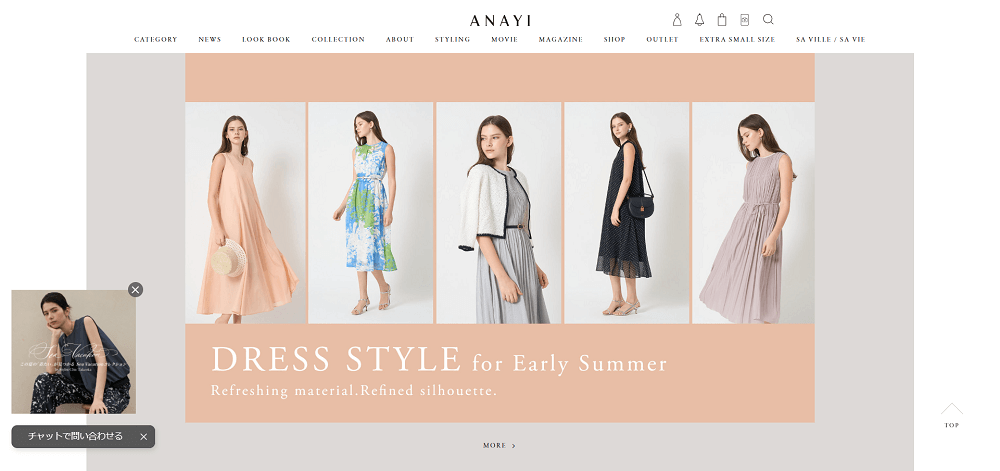Open the SA VILLE / SA VIE link

tap(830, 40)
